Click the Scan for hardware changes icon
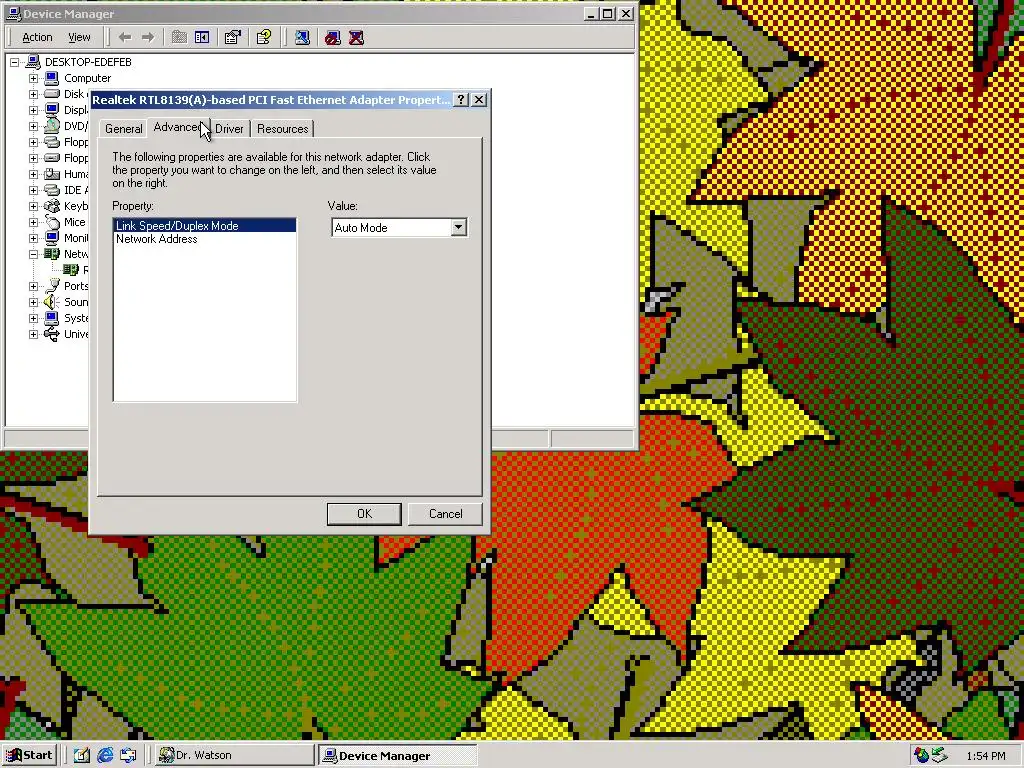Viewport: 1024px width, 768px height. 302,37
